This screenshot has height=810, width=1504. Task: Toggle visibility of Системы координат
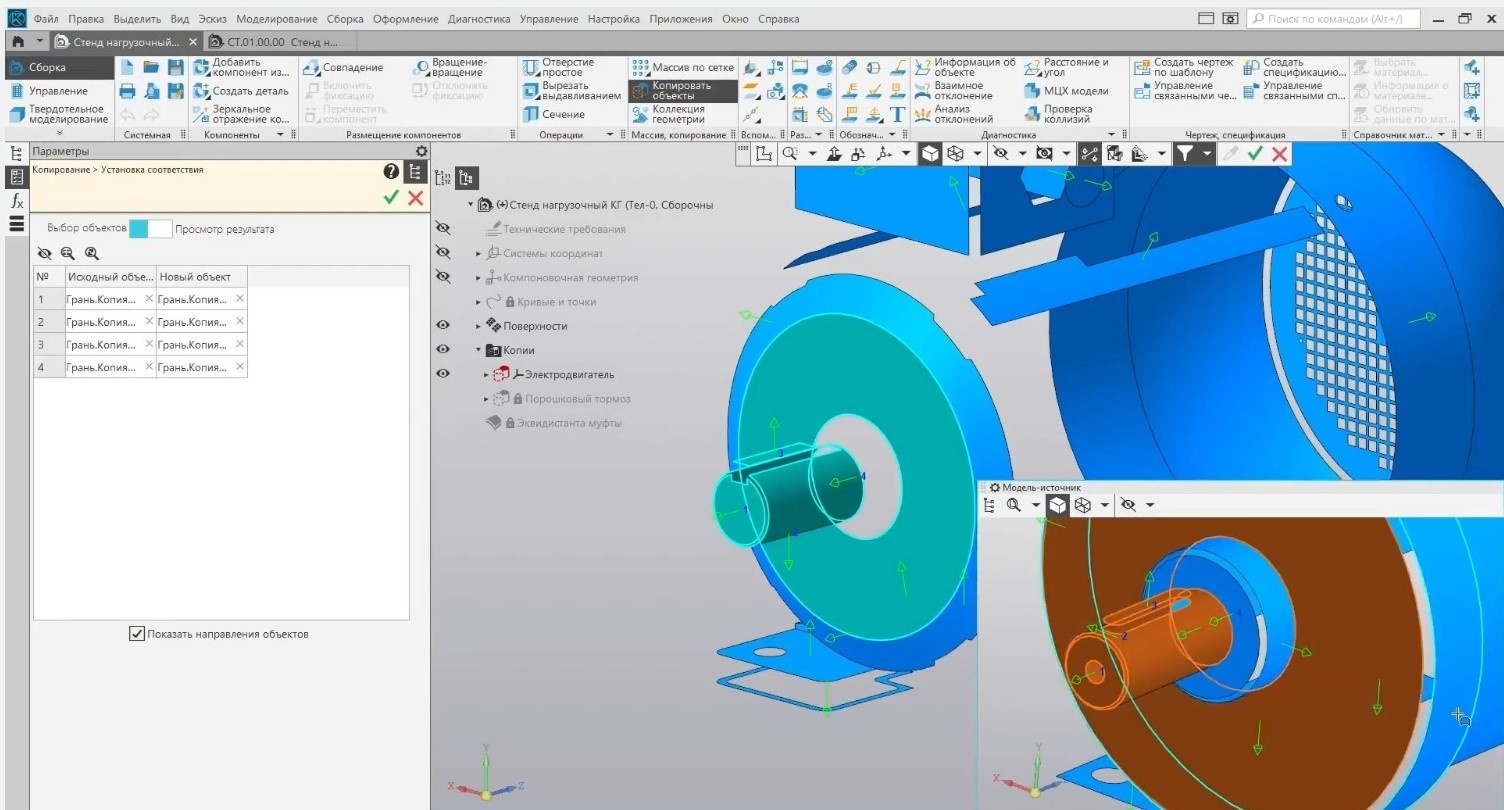[x=443, y=253]
